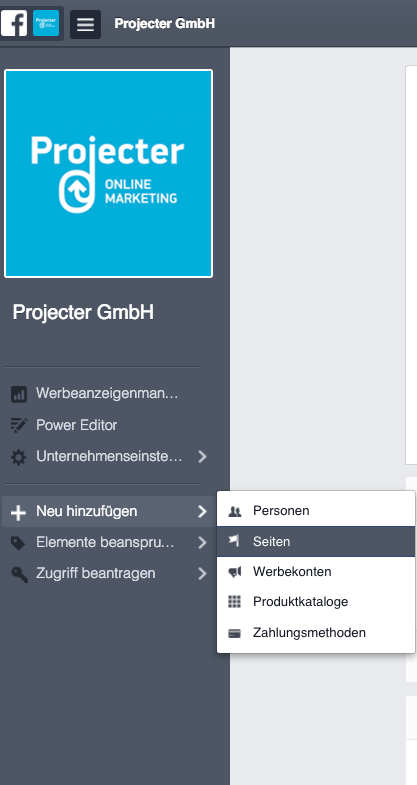The height and width of the screenshot is (785, 417).
Task: Open the hamburger menu button
Action: (x=85, y=24)
